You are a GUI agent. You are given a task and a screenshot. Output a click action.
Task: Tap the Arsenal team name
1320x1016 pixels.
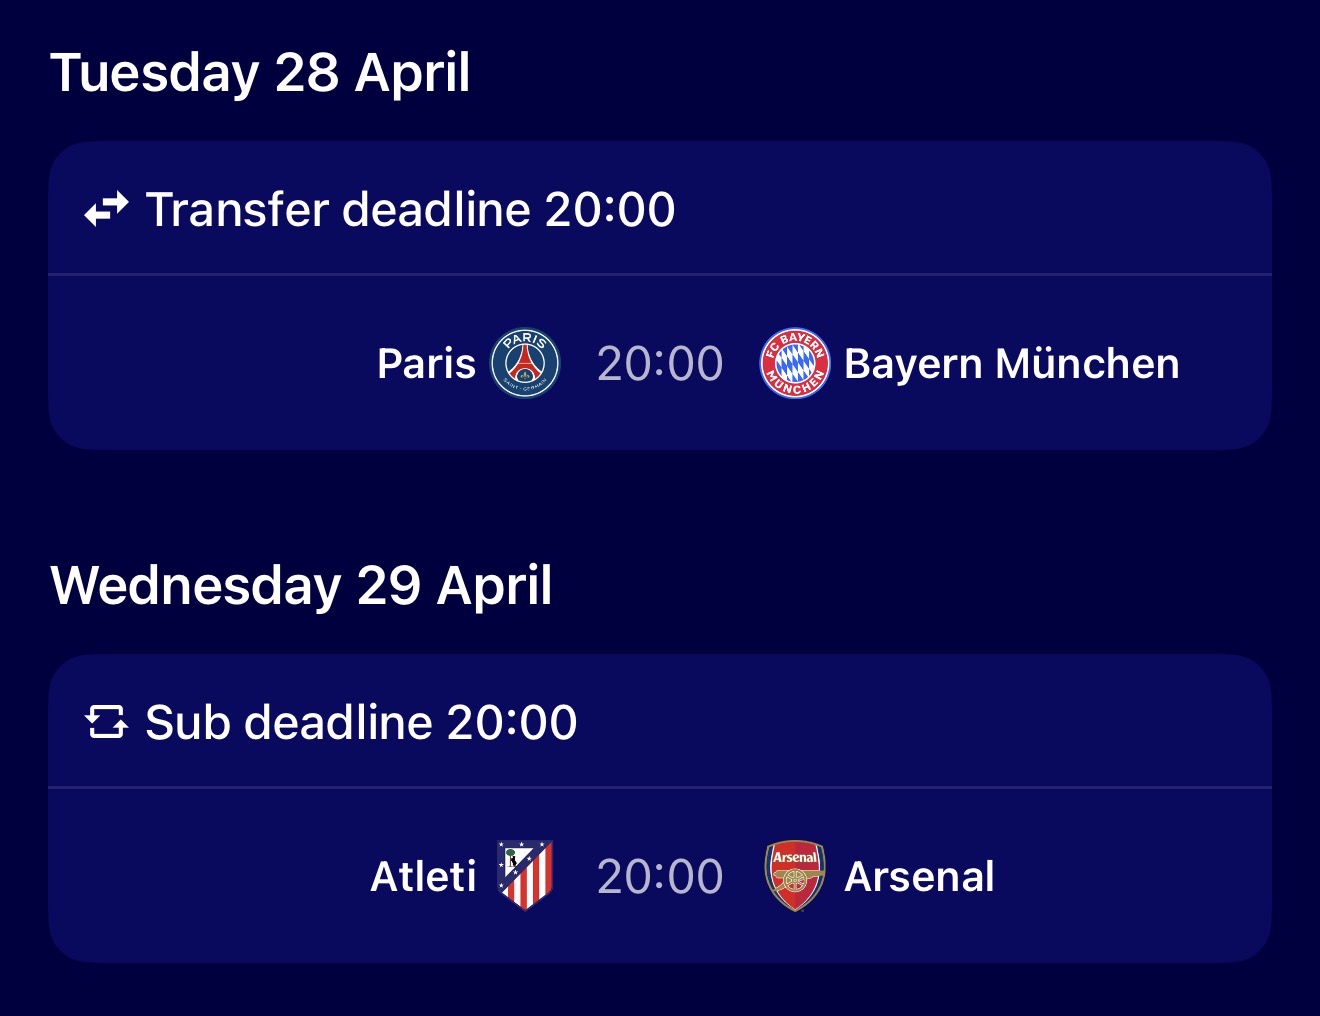(x=919, y=877)
